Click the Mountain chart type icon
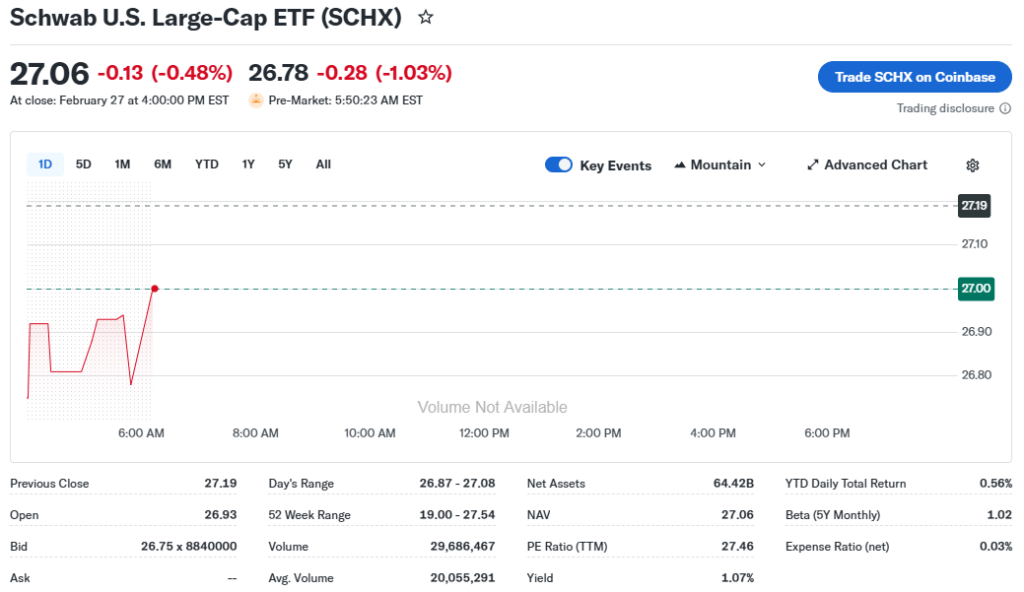The height and width of the screenshot is (592, 1024). coord(681,165)
